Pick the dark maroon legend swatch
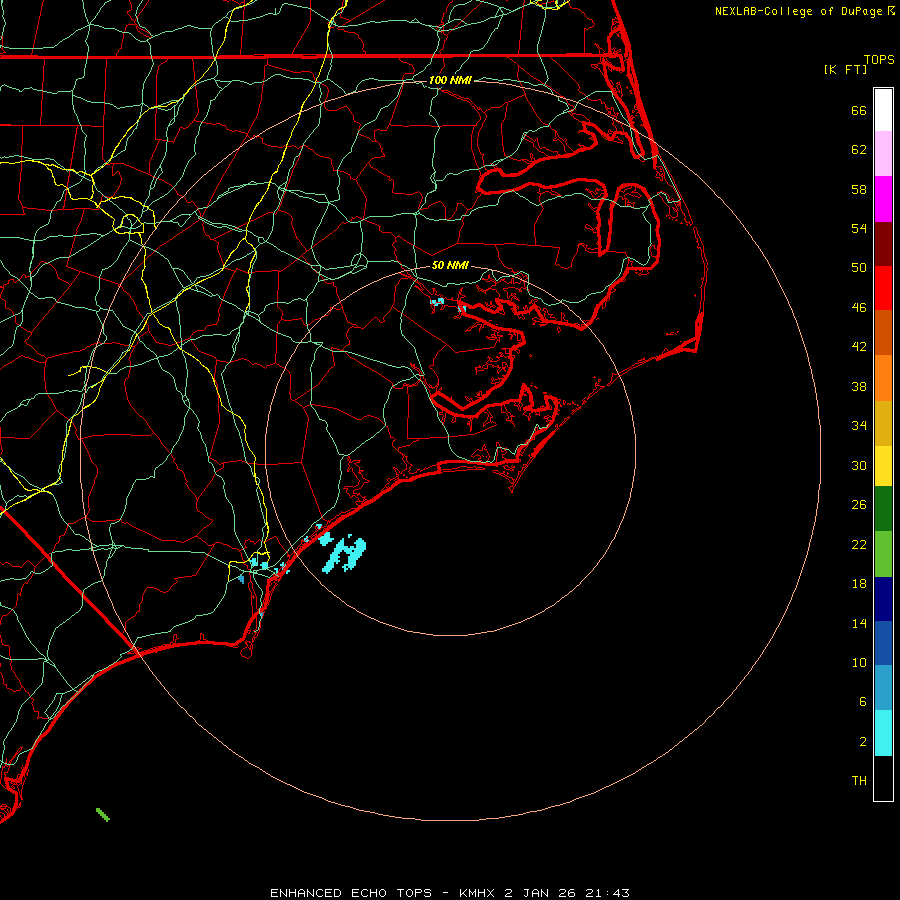Image resolution: width=900 pixels, height=900 pixels. [x=883, y=243]
